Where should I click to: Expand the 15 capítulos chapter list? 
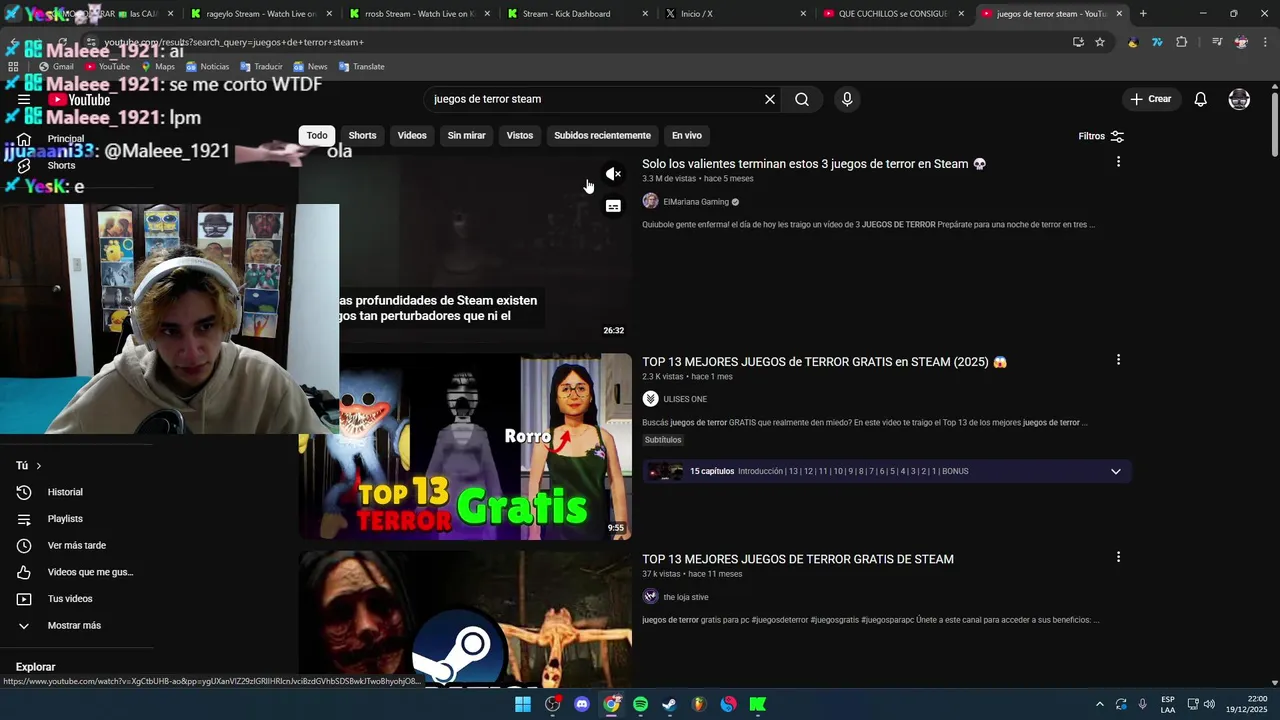coord(1116,471)
